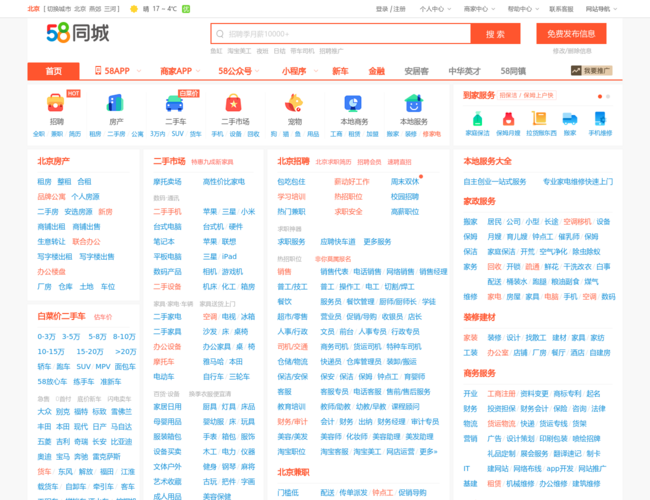
Task: Select the 手机维修 phone repair icon
Action: point(600,119)
